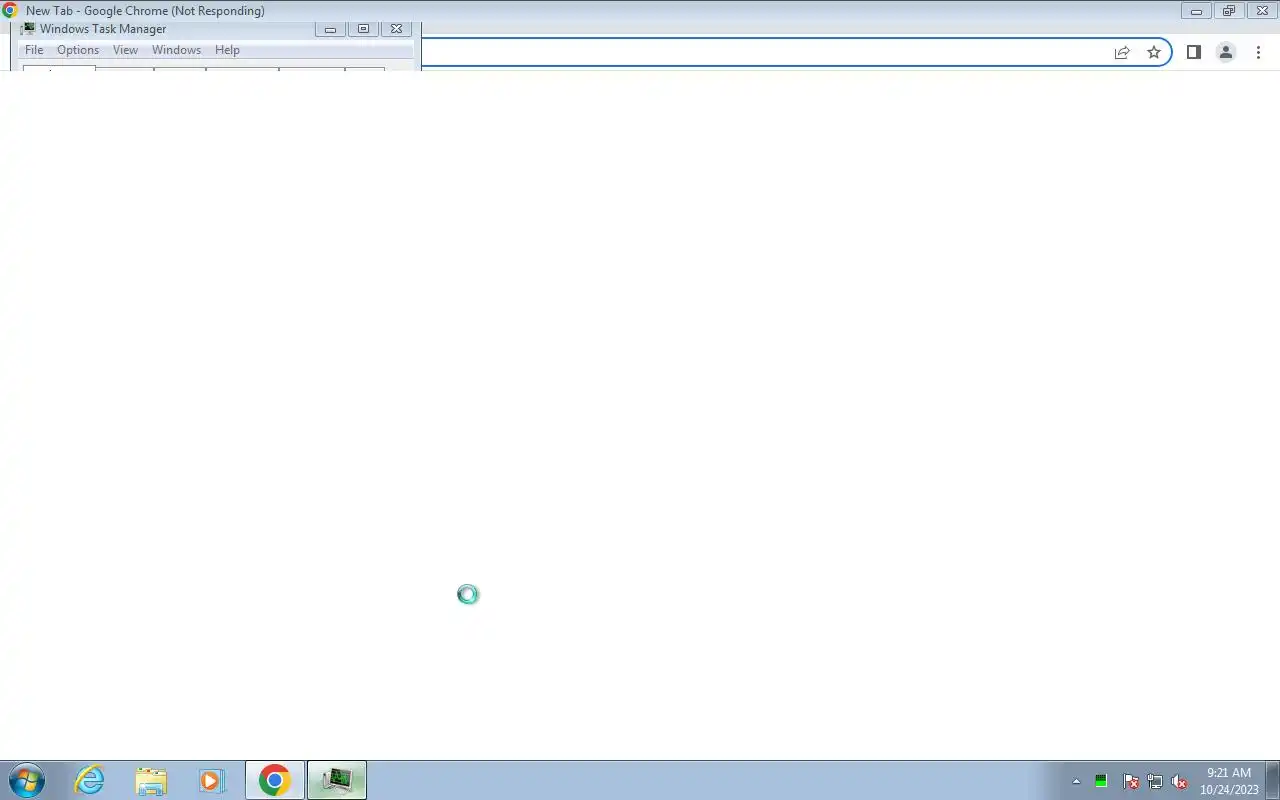Image resolution: width=1280 pixels, height=800 pixels.
Task: Open Task Manager Options menu
Action: coord(78,50)
